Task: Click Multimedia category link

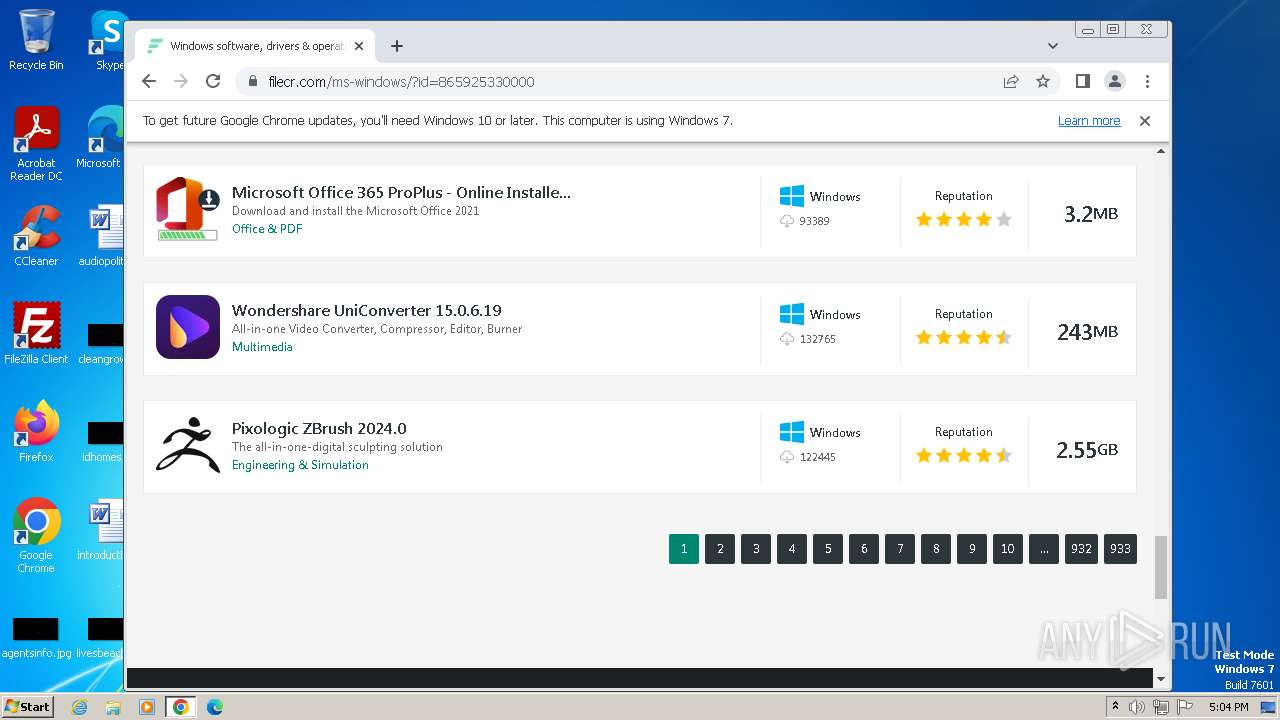Action: (x=262, y=347)
